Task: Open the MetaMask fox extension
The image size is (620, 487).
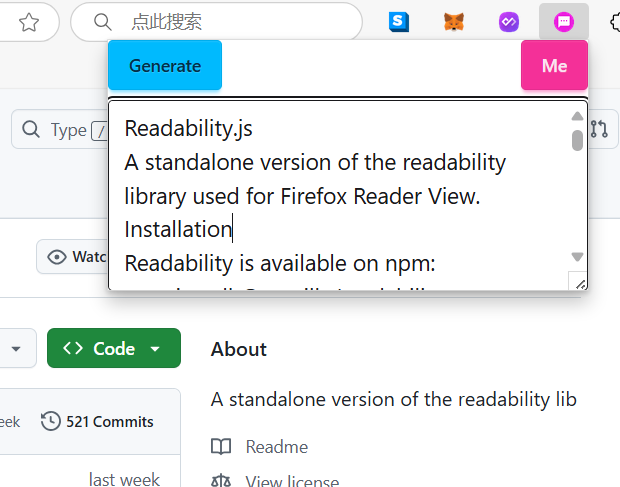Action: pos(454,22)
